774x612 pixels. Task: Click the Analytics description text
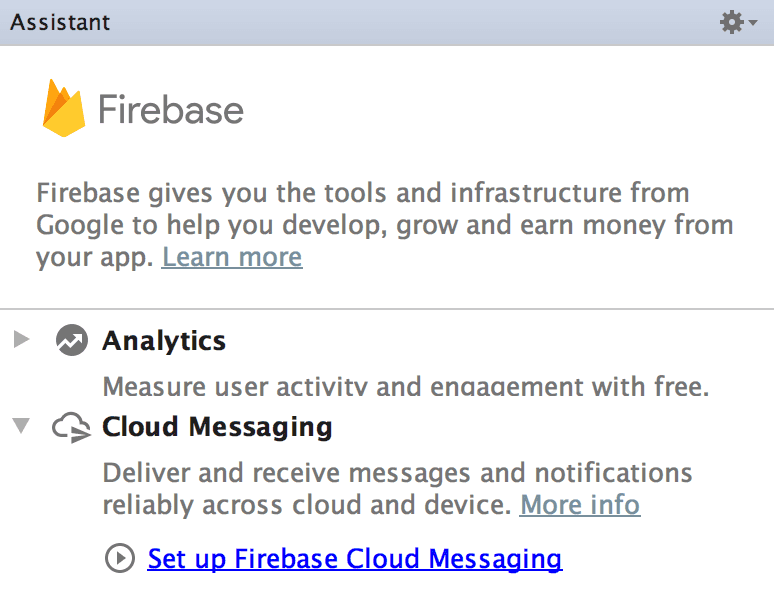[x=406, y=386]
